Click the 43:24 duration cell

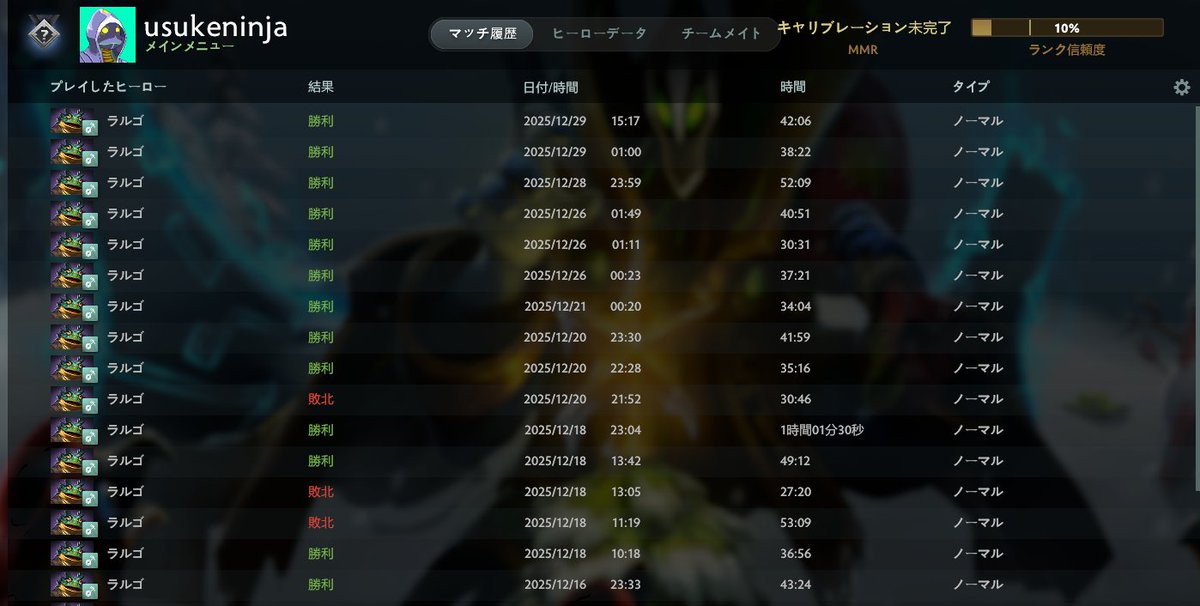(x=796, y=584)
